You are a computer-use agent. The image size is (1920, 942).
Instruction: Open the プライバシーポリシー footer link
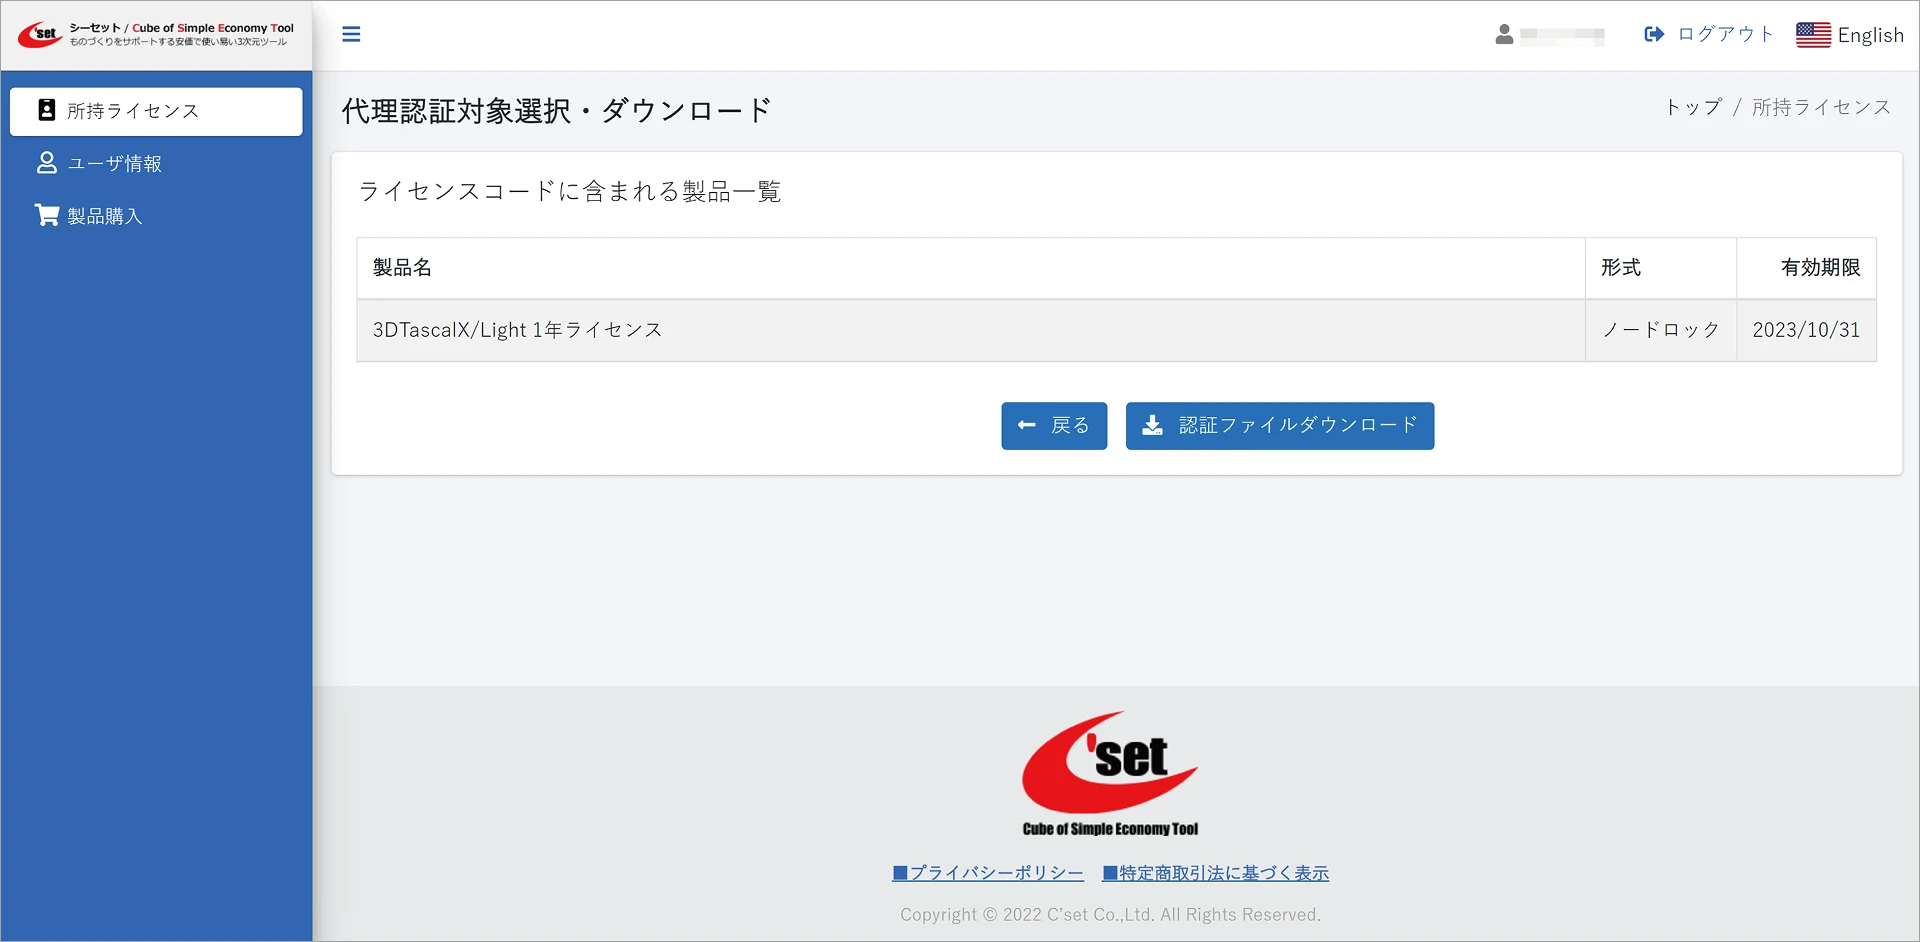tap(987, 873)
